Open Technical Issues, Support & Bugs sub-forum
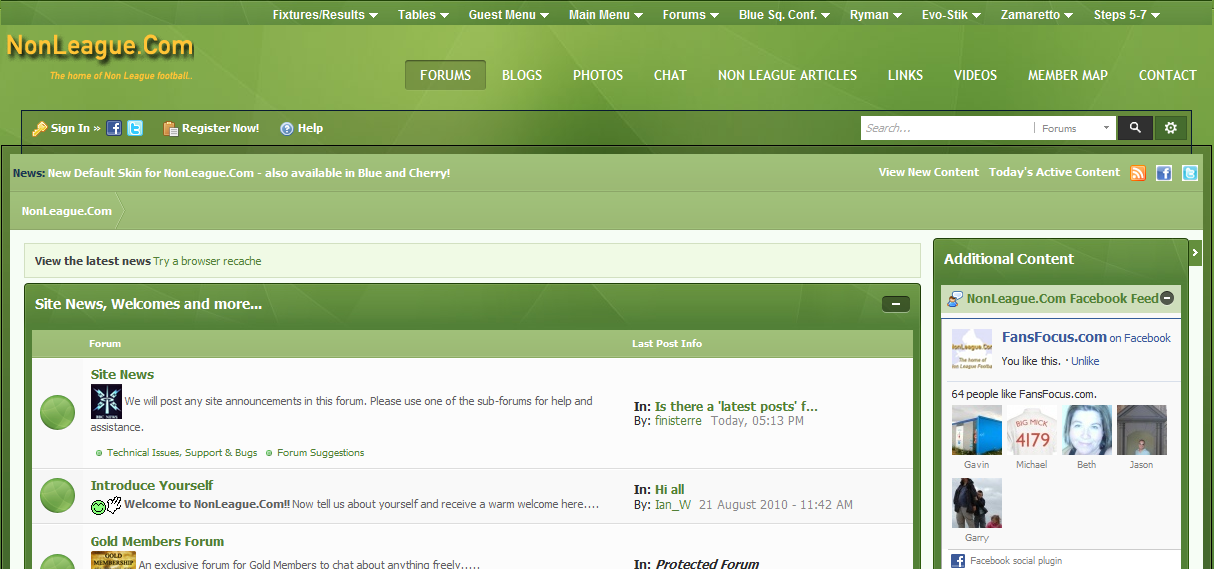 tap(182, 453)
